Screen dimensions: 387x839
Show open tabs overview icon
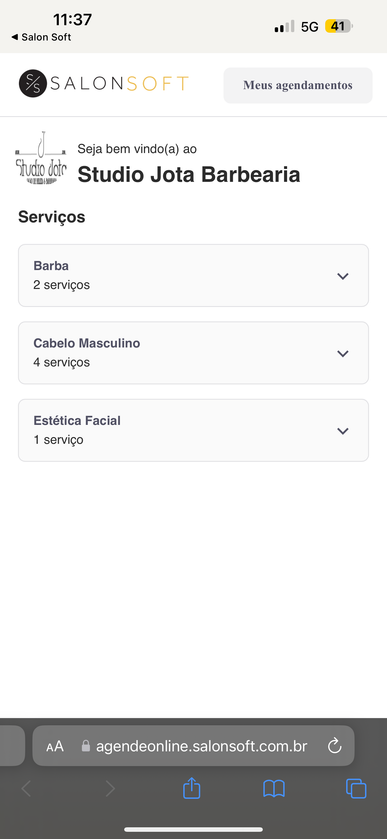[356, 789]
